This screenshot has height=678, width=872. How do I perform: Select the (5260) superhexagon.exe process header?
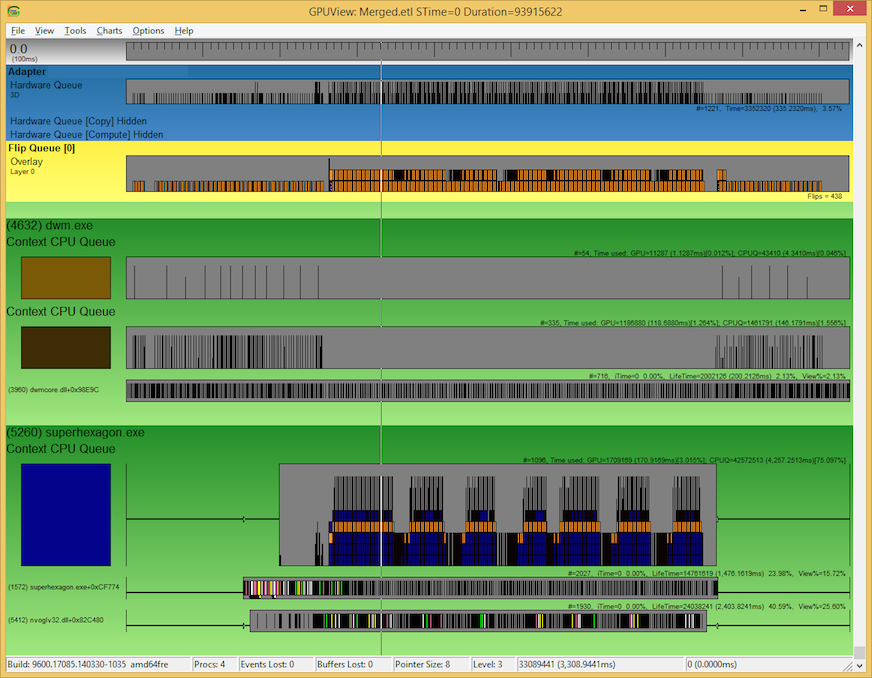tap(76, 432)
